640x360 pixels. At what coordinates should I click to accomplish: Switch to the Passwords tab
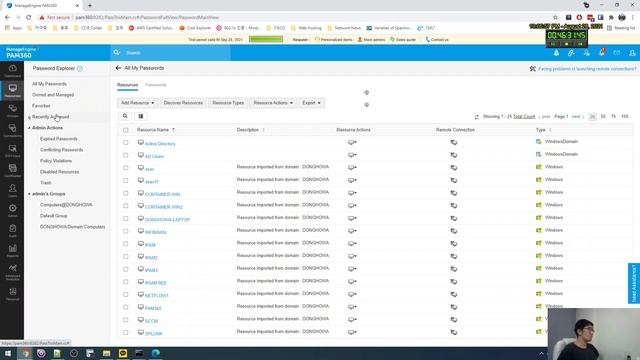coord(156,85)
